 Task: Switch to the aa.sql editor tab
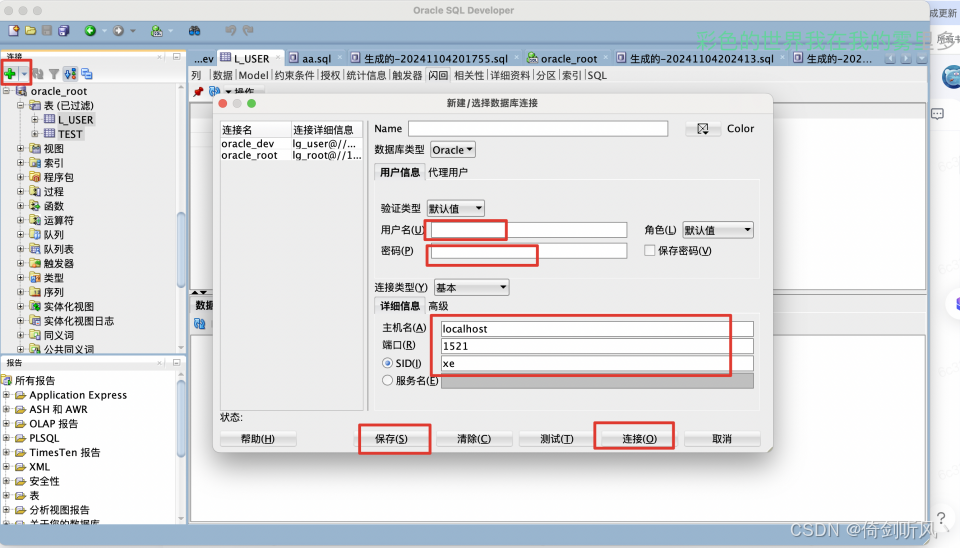pos(316,58)
